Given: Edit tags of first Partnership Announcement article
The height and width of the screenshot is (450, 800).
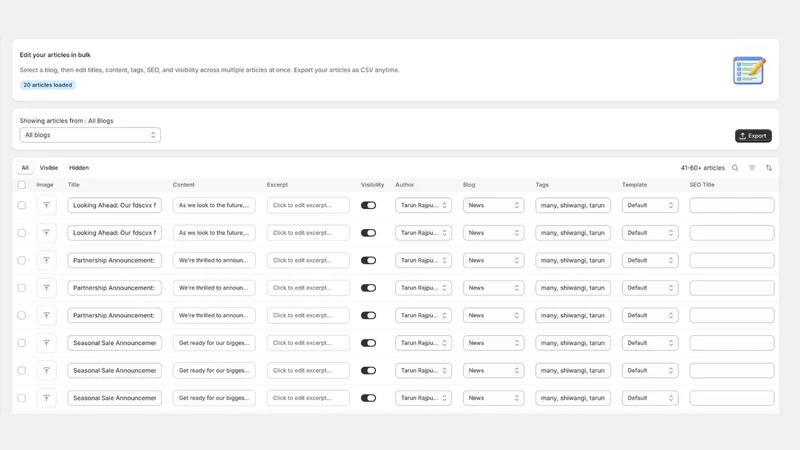Looking at the screenshot, I should pyautogui.click(x=573, y=260).
